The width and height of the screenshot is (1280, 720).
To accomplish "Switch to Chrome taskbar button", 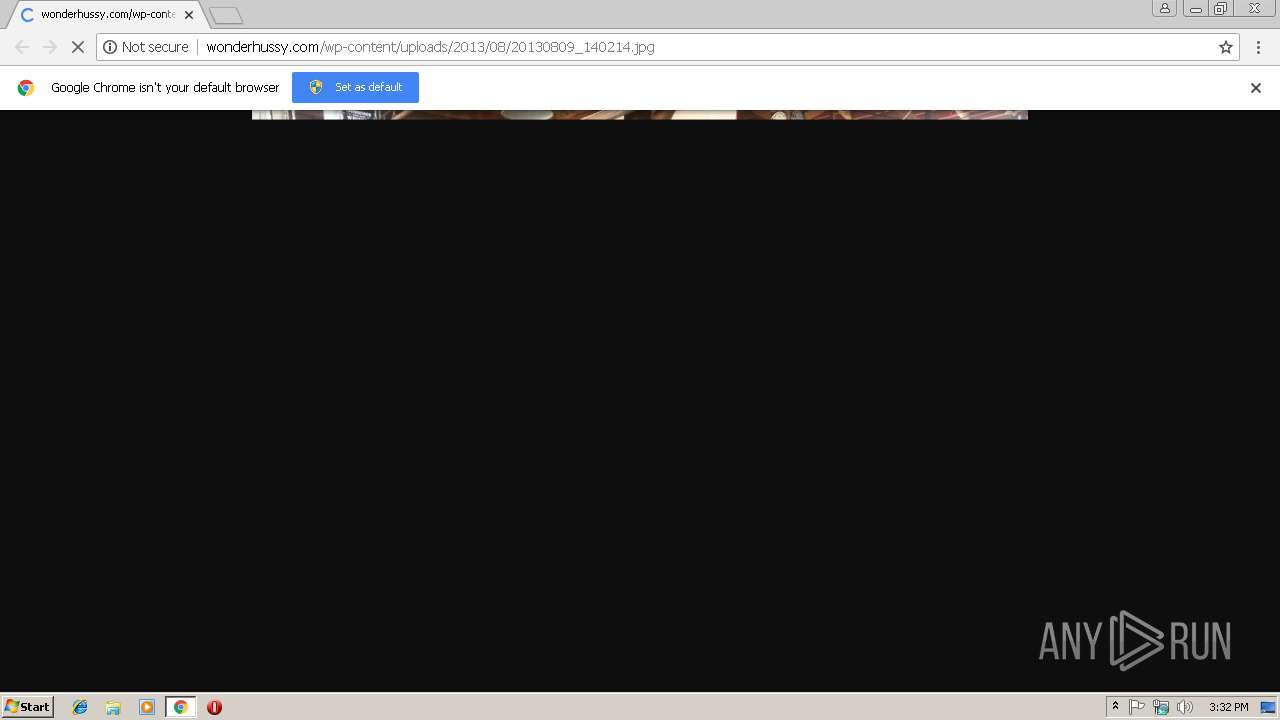I will 180,707.
